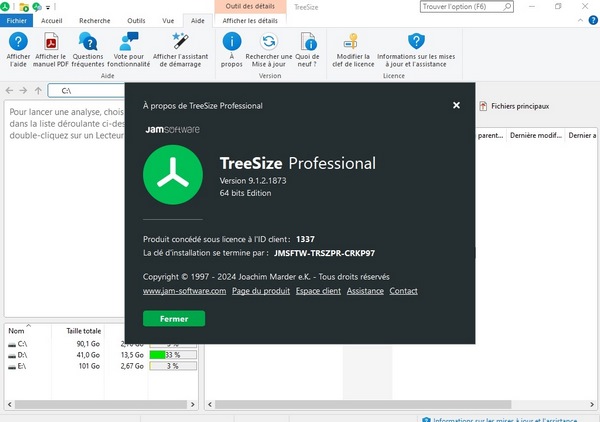This screenshot has height=422, width=600.
Task: Click the up one level arrow
Action: (38, 91)
